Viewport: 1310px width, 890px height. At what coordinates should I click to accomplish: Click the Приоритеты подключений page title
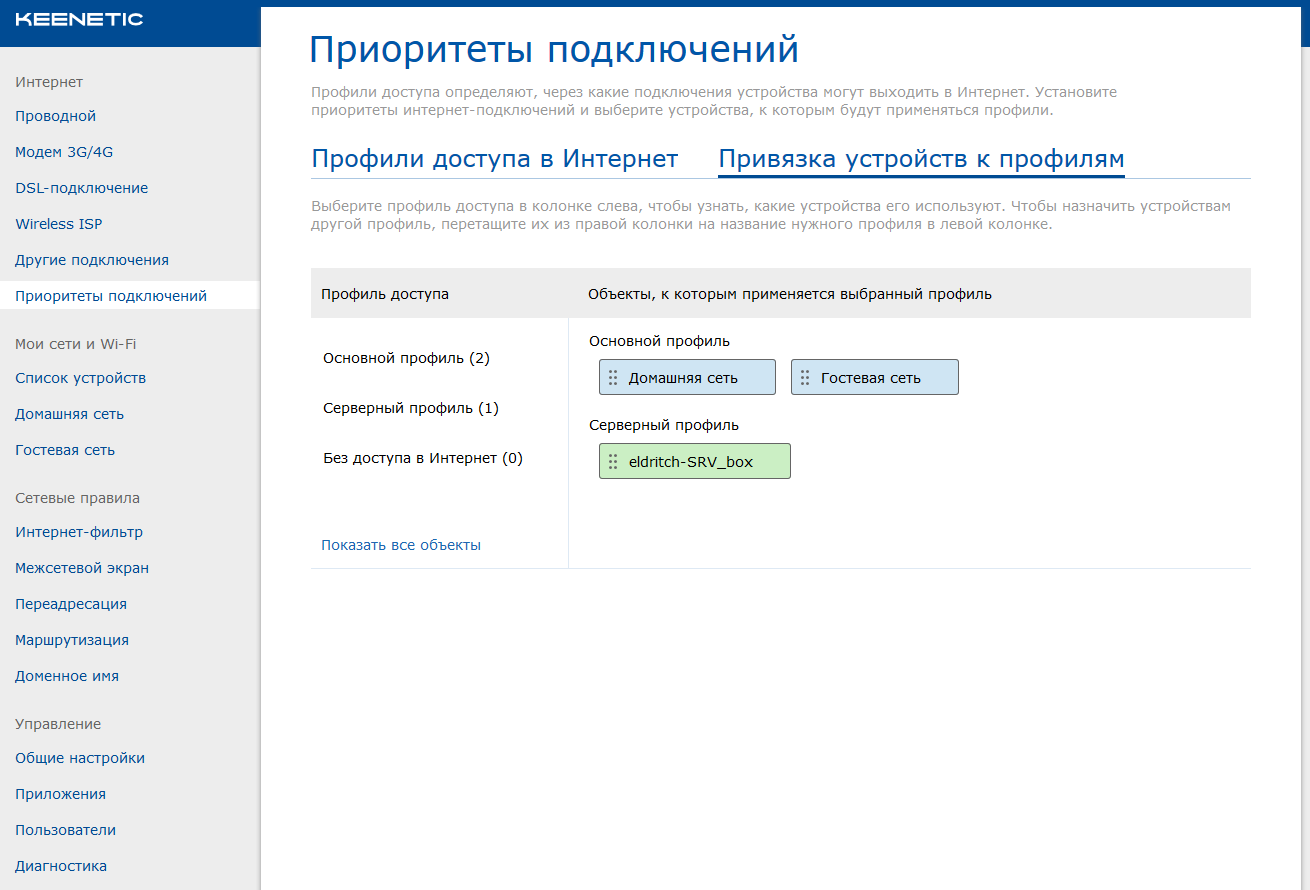point(554,49)
